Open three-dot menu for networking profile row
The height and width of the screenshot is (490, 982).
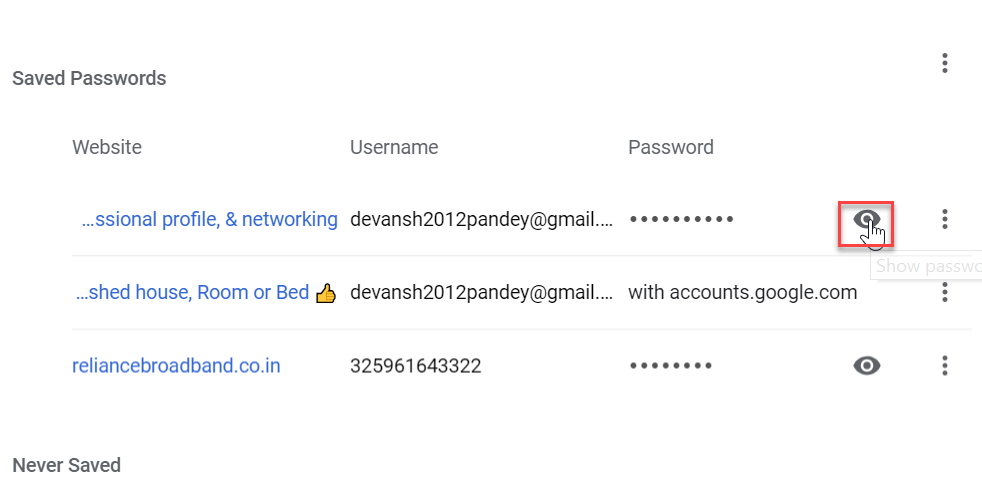point(944,219)
